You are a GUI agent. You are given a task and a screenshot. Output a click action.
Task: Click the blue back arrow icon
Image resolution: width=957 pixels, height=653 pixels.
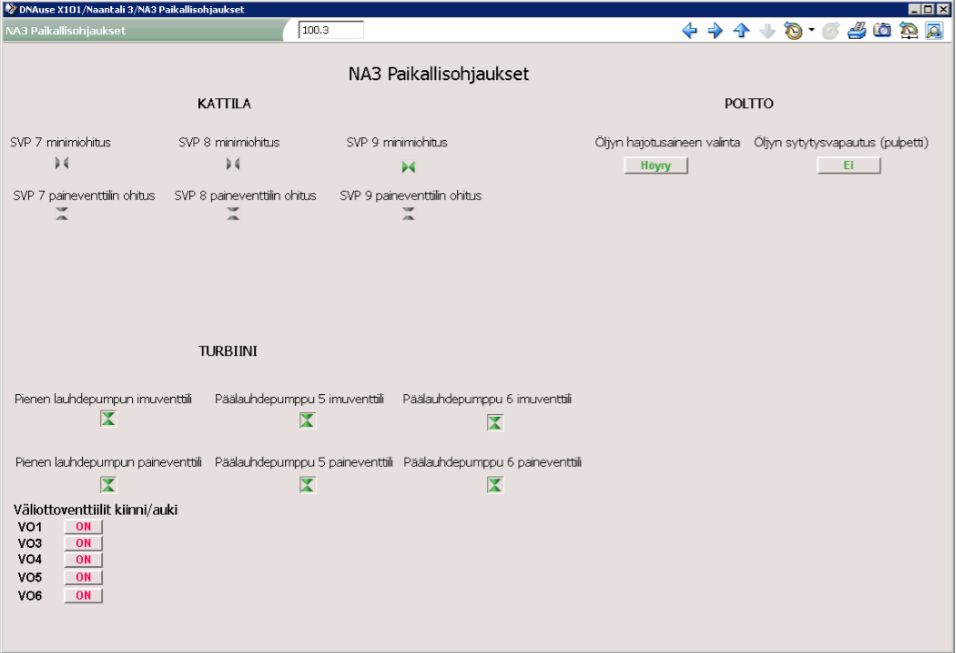(x=690, y=31)
